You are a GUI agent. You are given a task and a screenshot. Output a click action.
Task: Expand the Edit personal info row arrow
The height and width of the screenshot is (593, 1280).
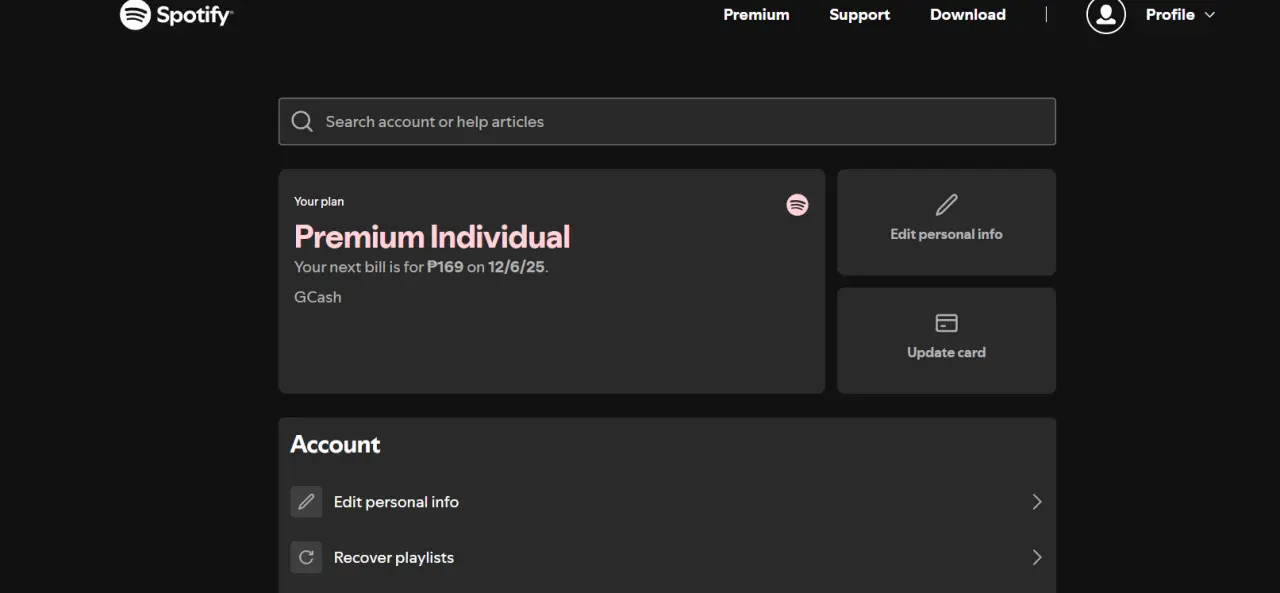[x=1037, y=502]
